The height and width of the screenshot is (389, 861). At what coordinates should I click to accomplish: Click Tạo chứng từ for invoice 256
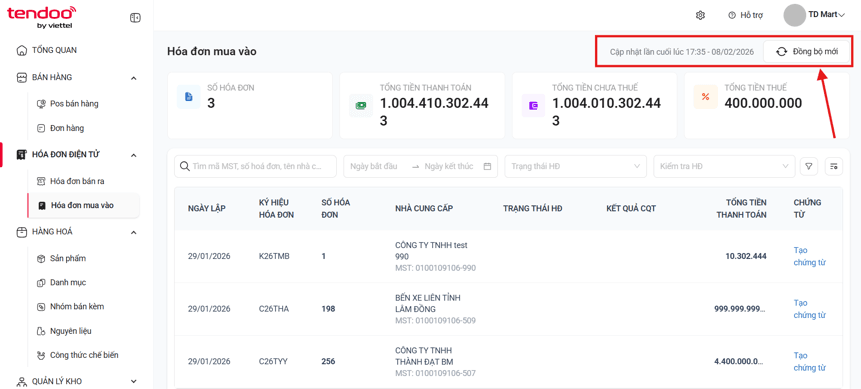(x=810, y=362)
